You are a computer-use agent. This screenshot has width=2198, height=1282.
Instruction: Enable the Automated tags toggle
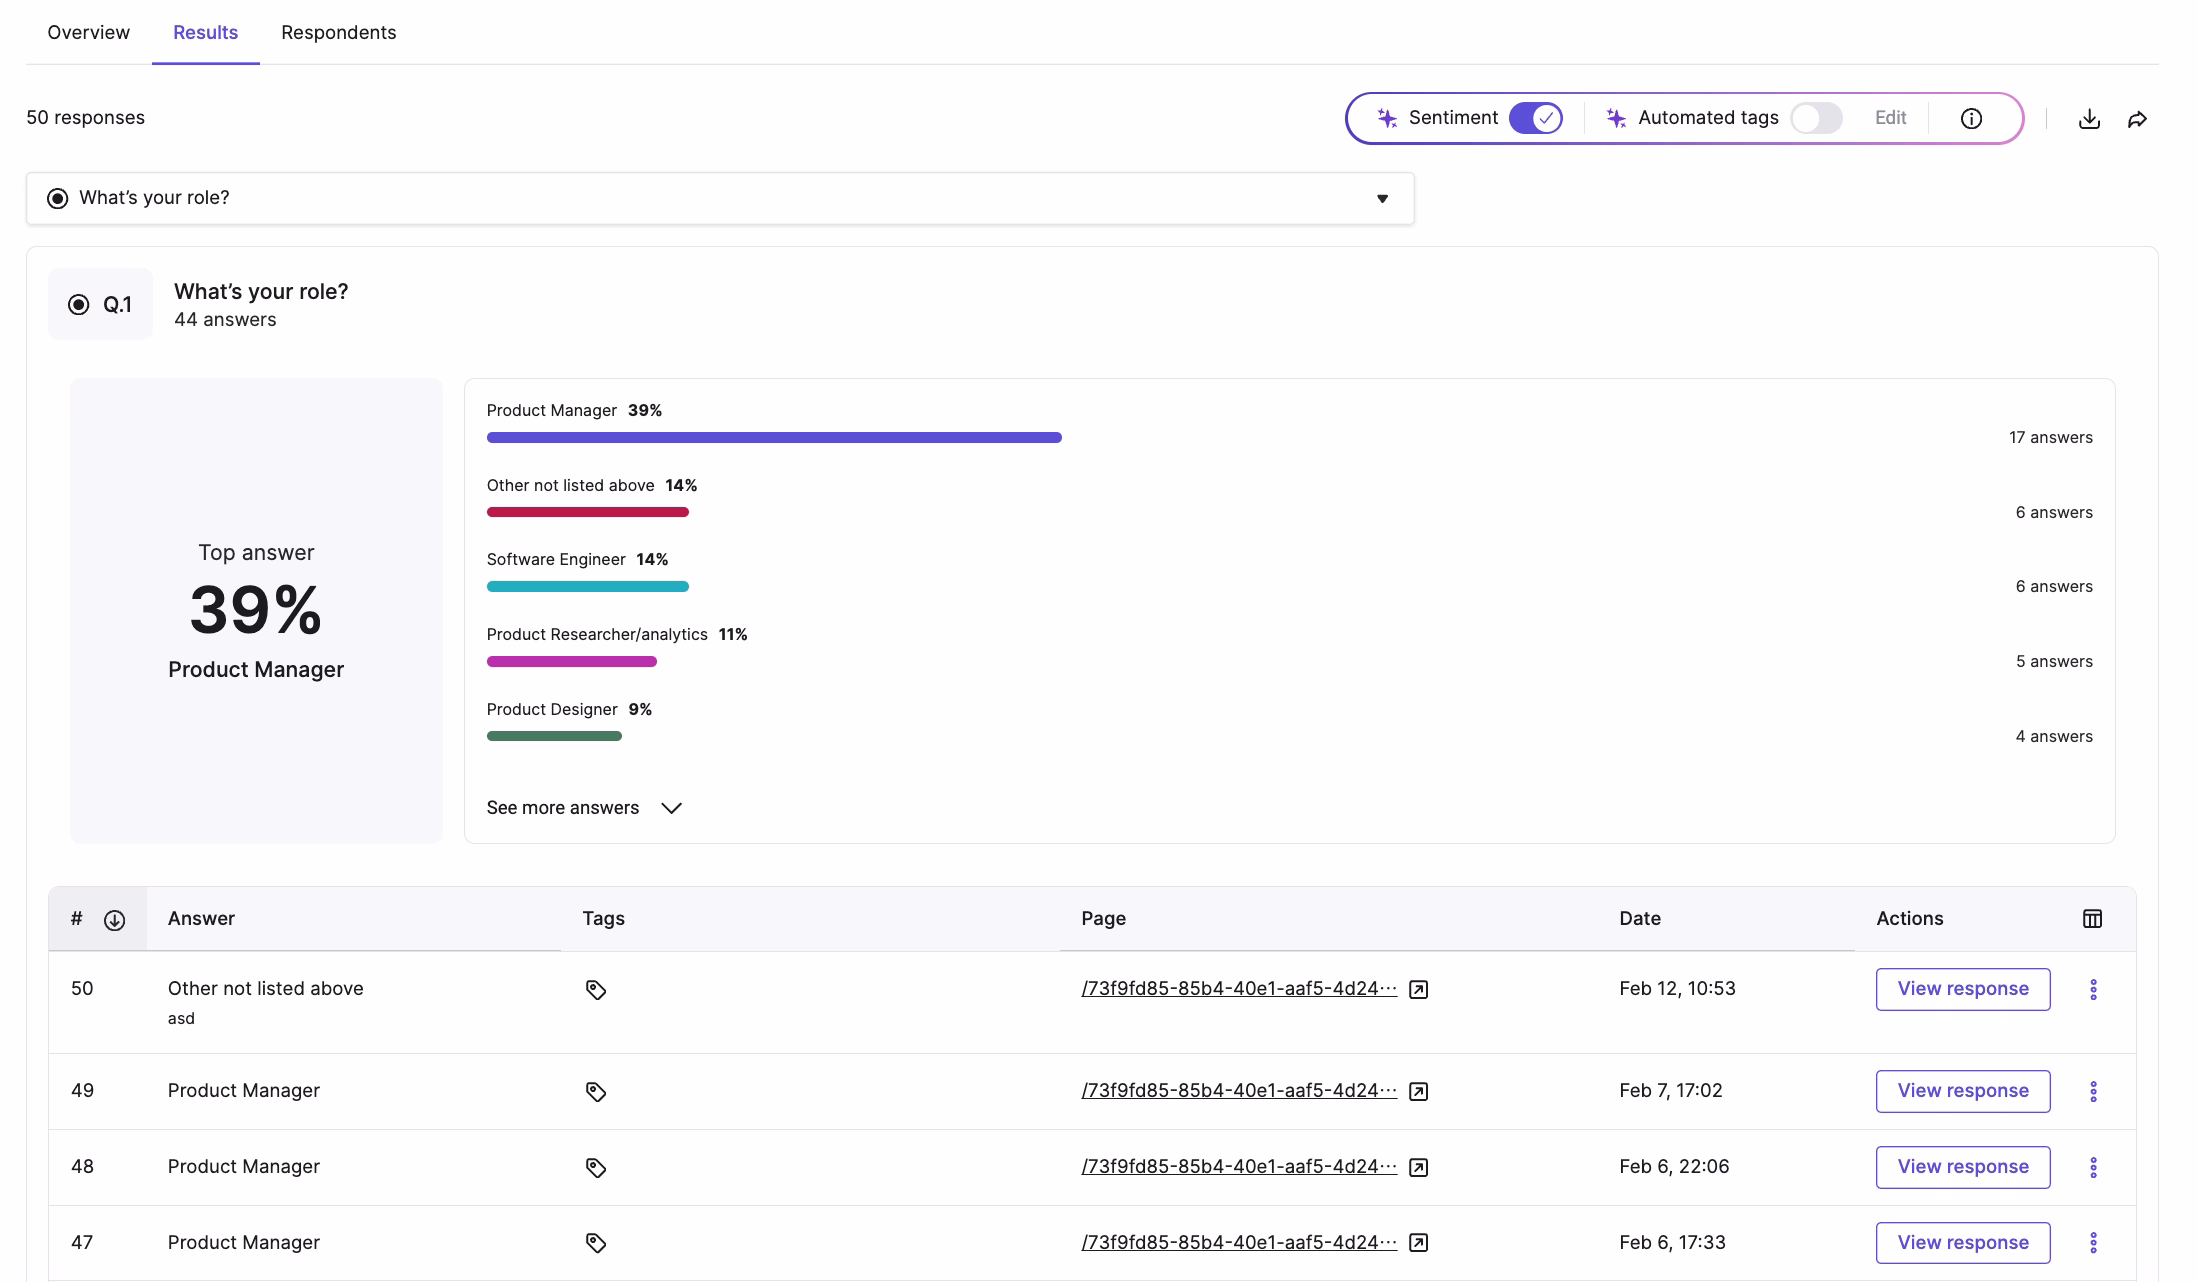(x=1815, y=118)
